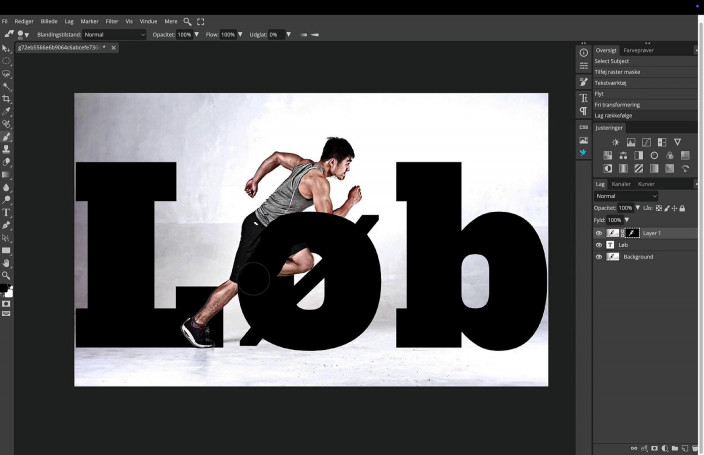The image size is (704, 455).
Task: Add a raster mask from the Layers footer
Action: 653,448
